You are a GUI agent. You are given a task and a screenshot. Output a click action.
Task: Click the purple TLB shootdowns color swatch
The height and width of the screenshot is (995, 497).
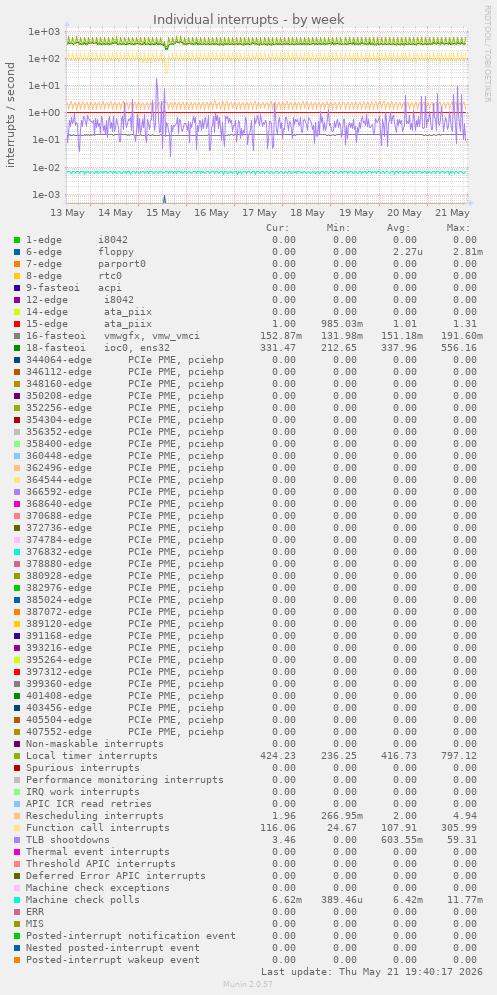tap(17, 840)
